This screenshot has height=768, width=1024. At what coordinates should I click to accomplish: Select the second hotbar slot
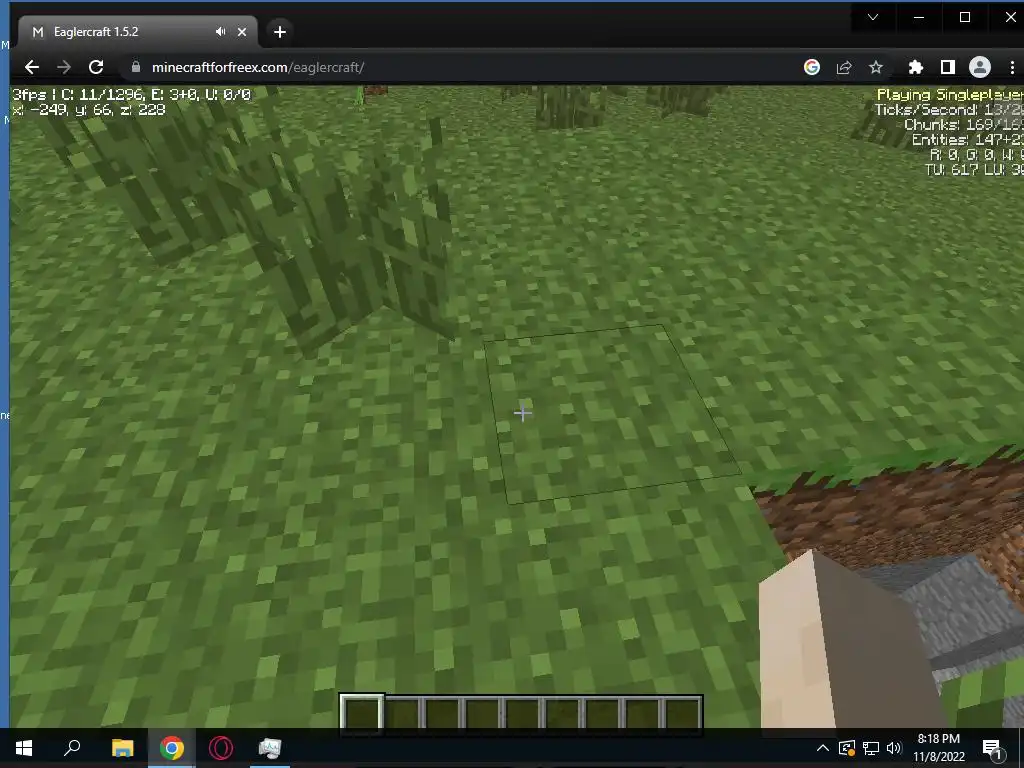point(402,713)
